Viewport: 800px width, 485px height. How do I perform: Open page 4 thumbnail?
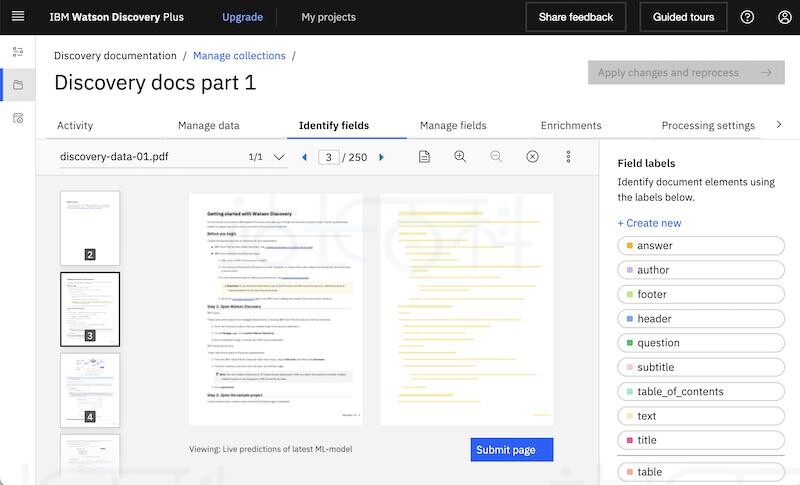pos(90,390)
